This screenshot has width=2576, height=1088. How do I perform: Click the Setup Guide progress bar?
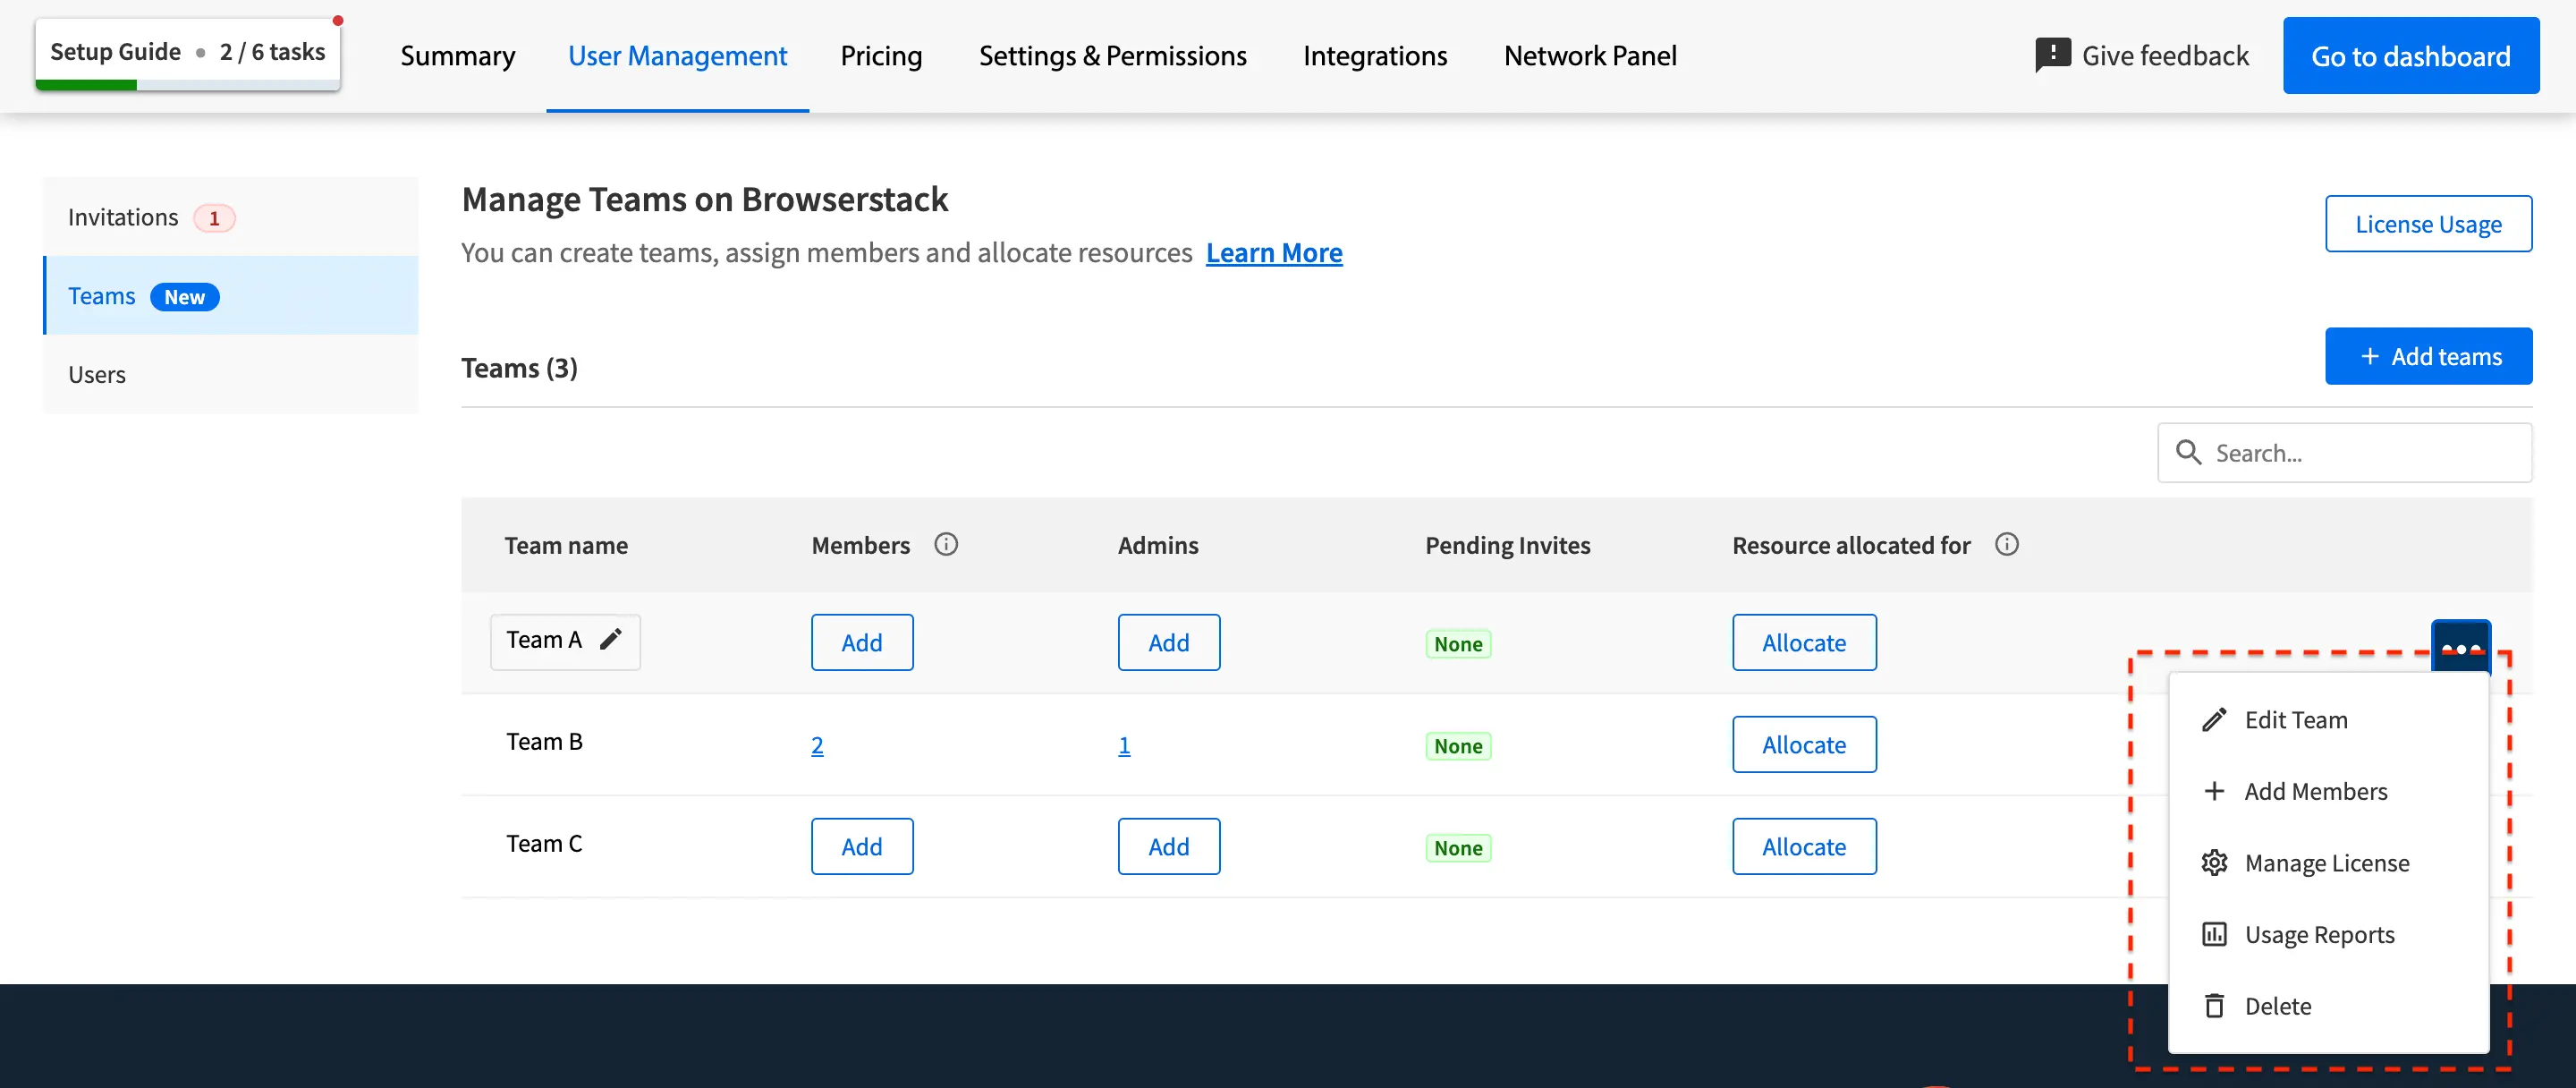coord(187,85)
